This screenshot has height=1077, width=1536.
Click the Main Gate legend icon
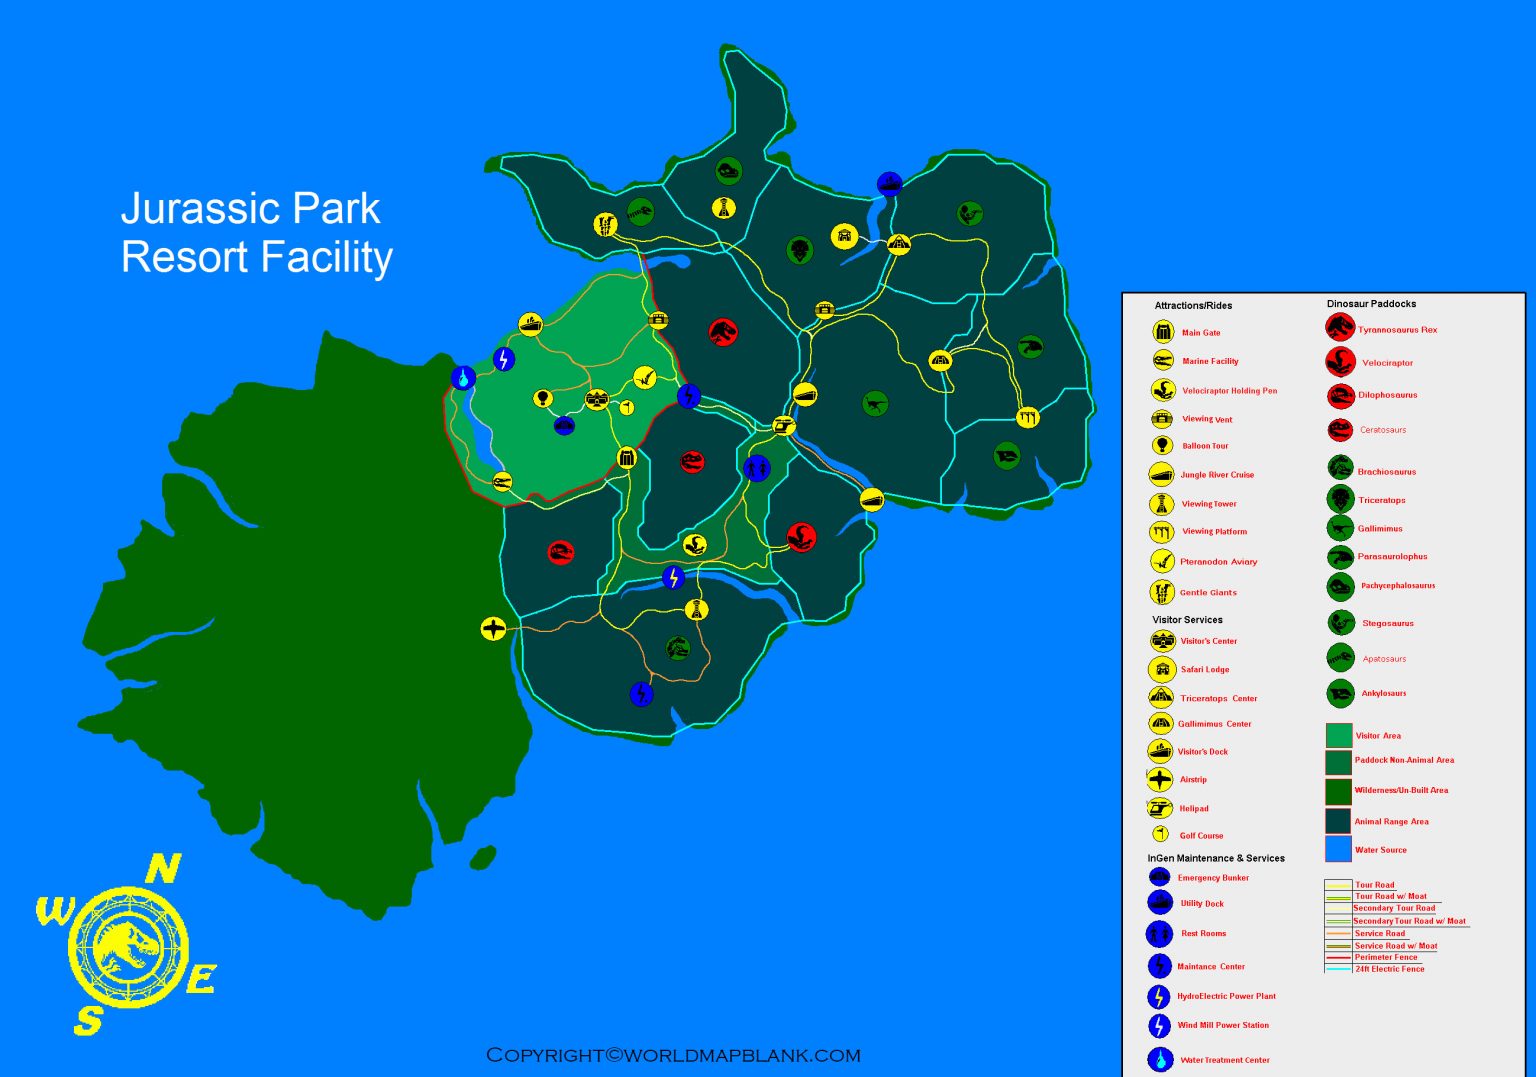click(1162, 331)
